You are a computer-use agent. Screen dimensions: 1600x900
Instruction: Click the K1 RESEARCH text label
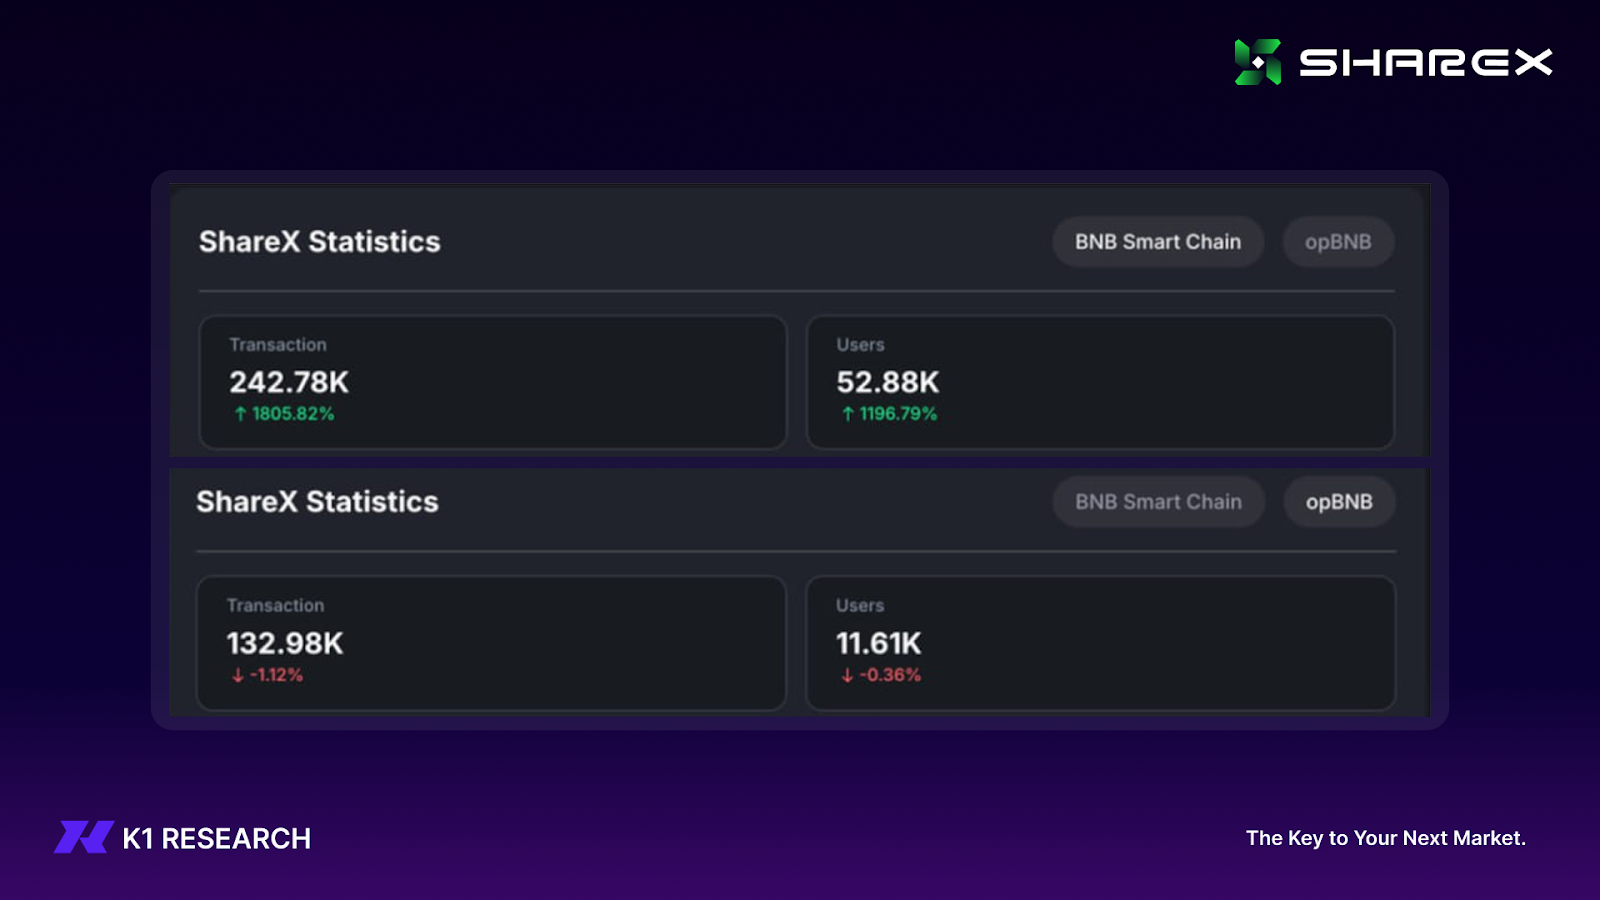[x=216, y=838]
